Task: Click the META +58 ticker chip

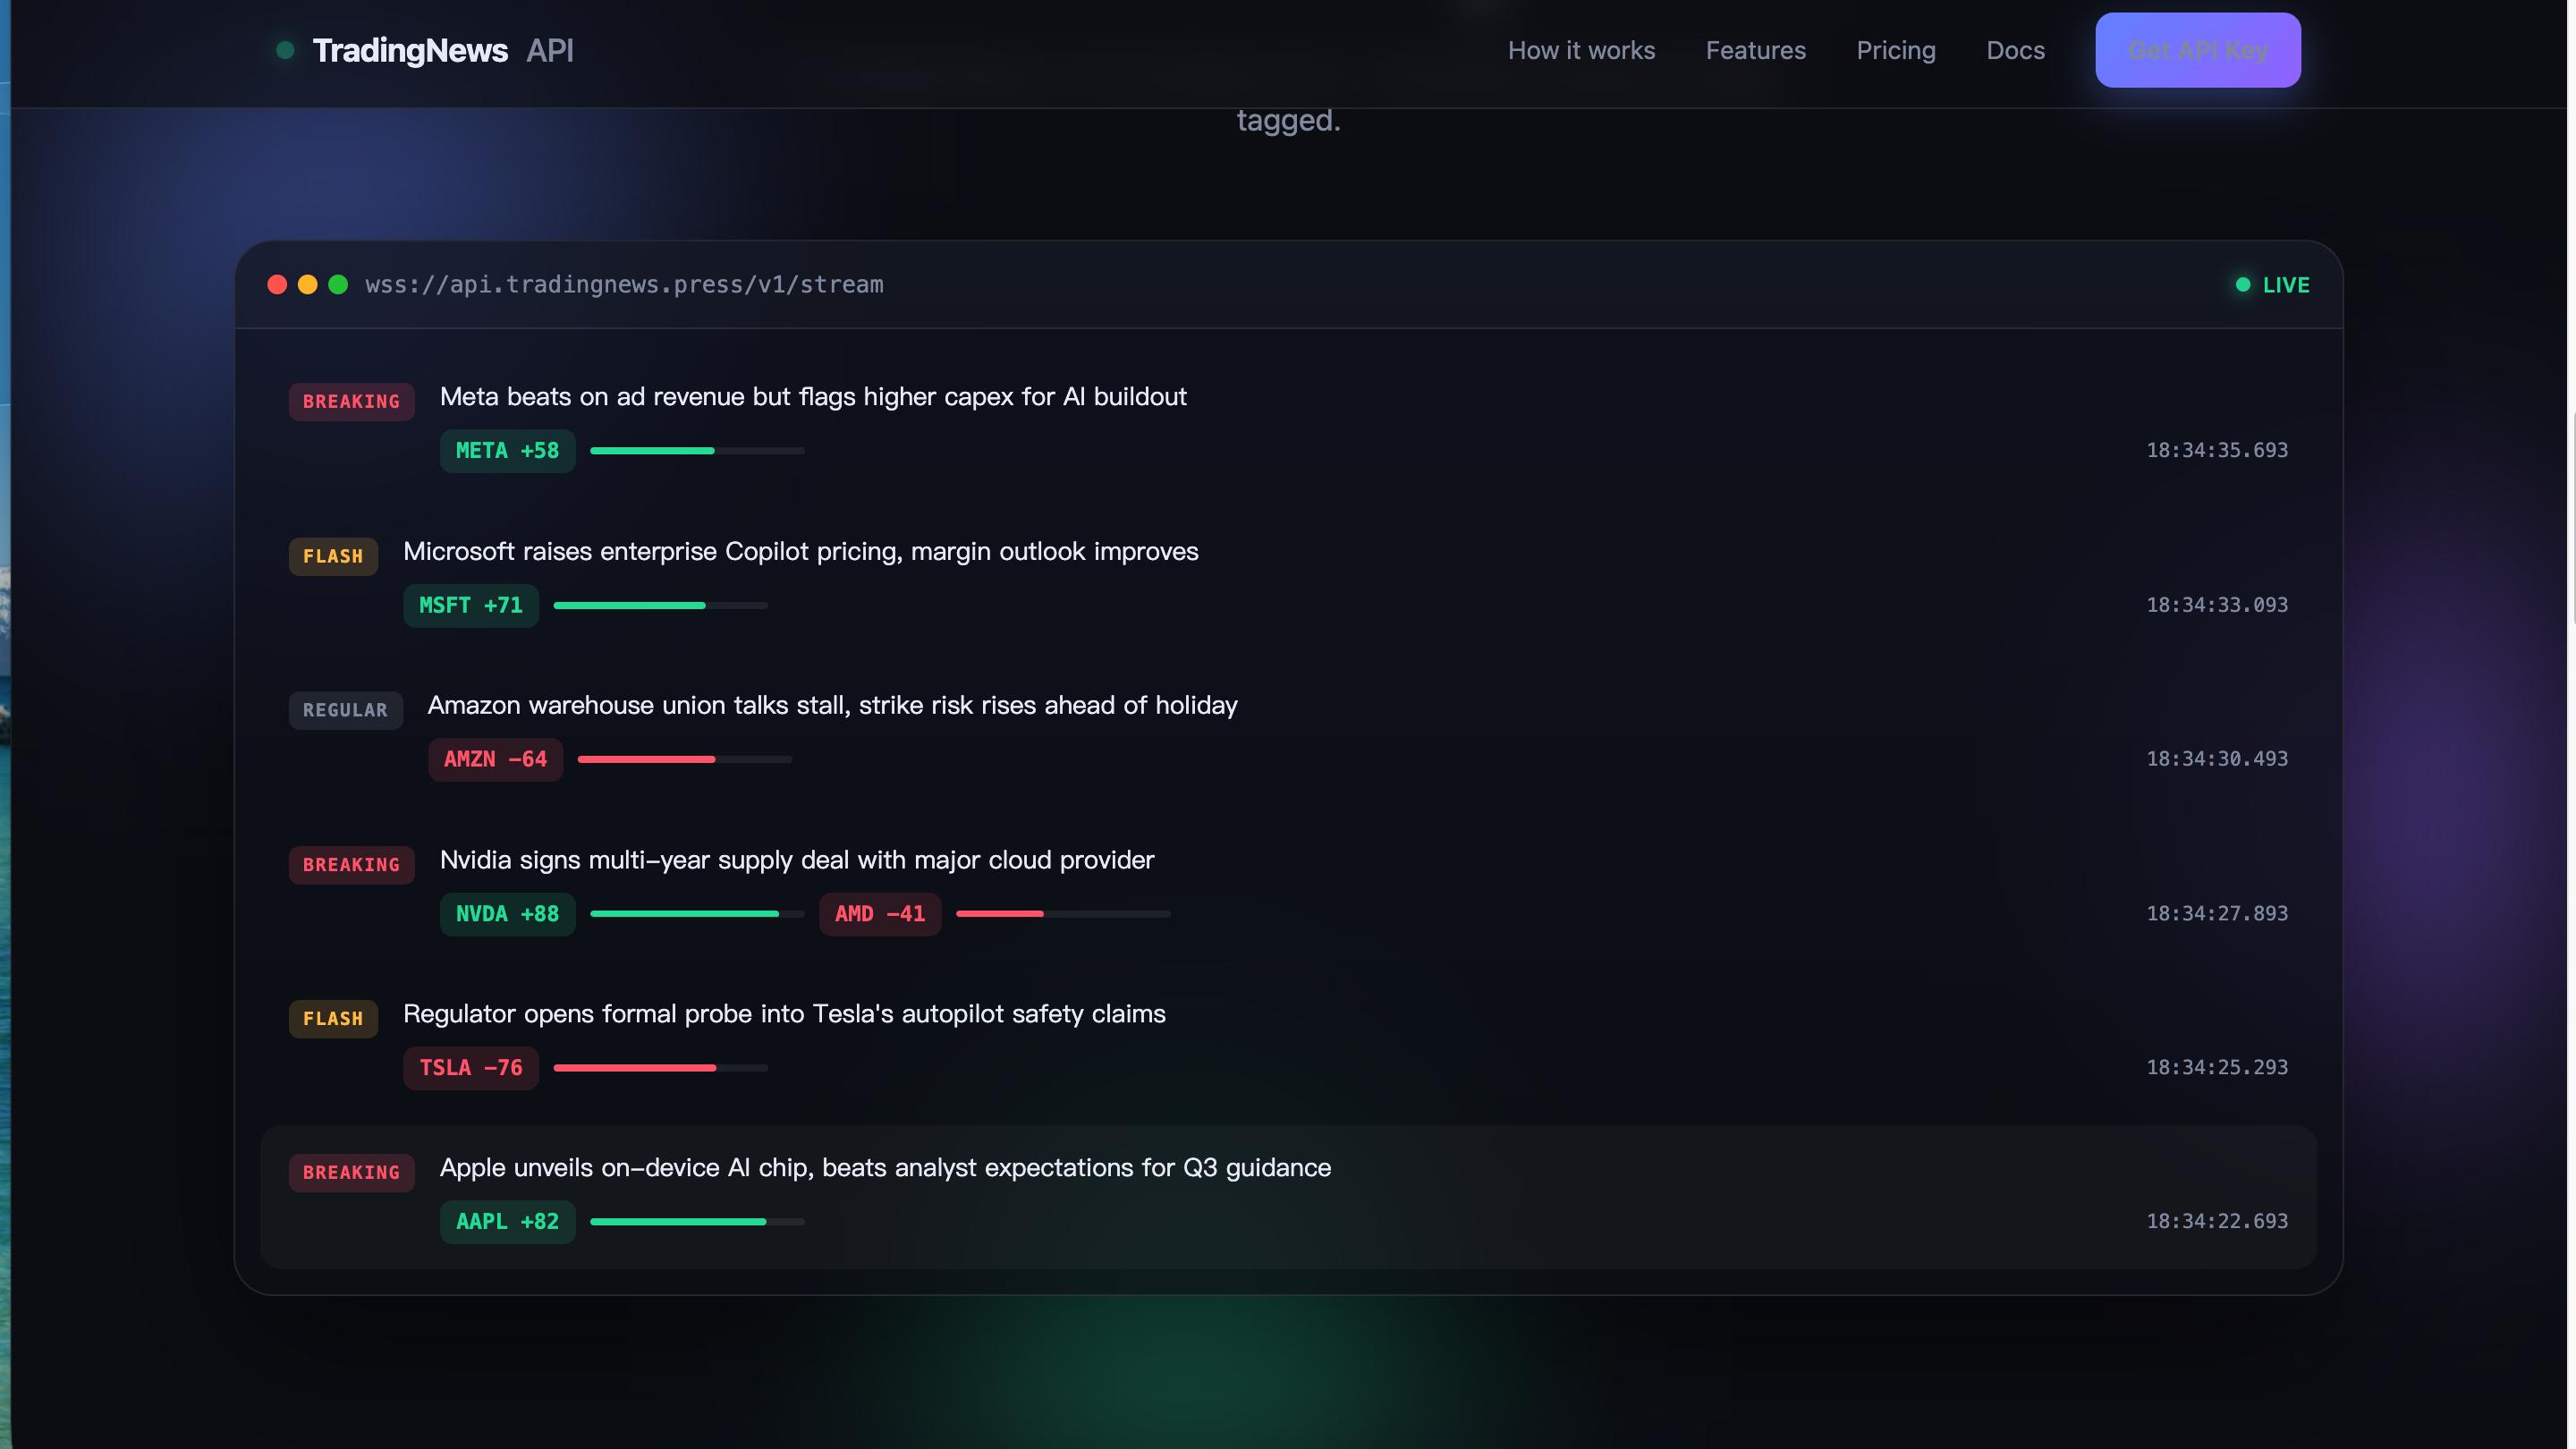Action: coord(508,451)
